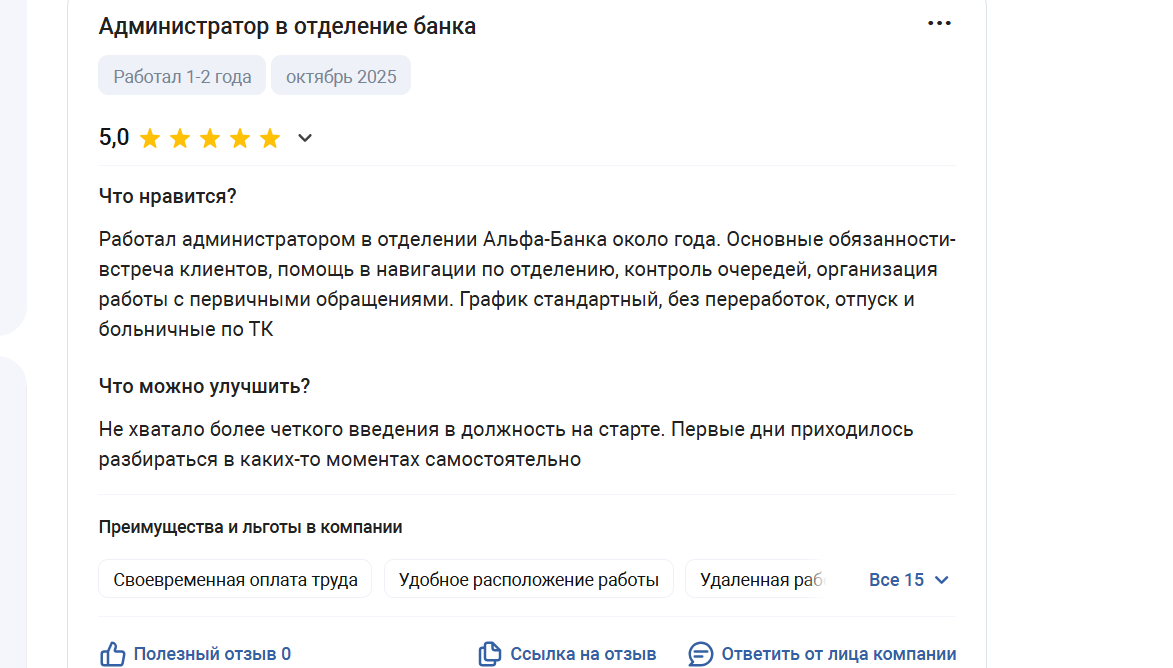
Task: Click the first rating star
Action: pyautogui.click(x=150, y=138)
